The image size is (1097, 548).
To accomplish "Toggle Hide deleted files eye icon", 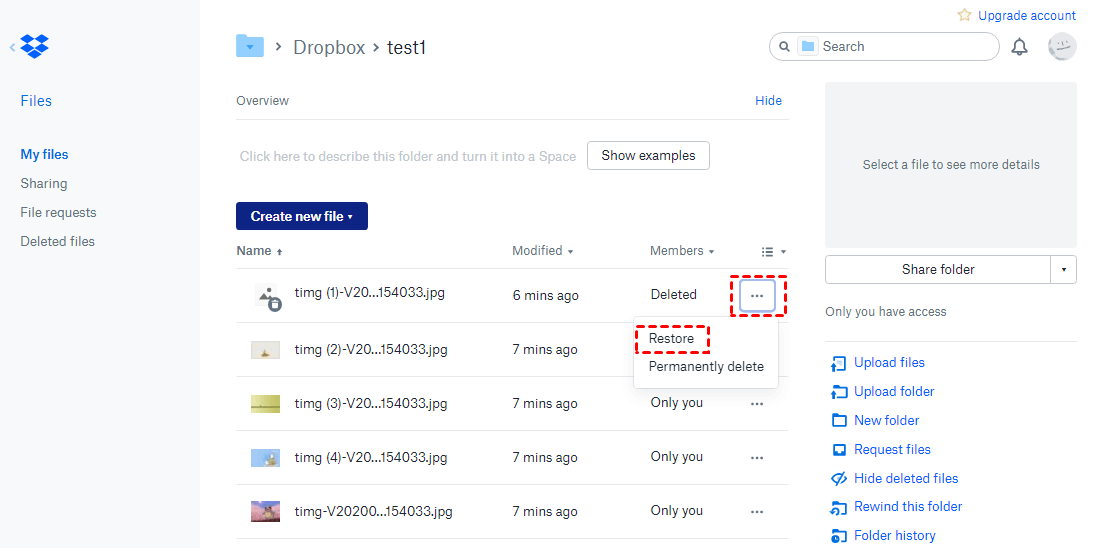I will click(x=838, y=479).
